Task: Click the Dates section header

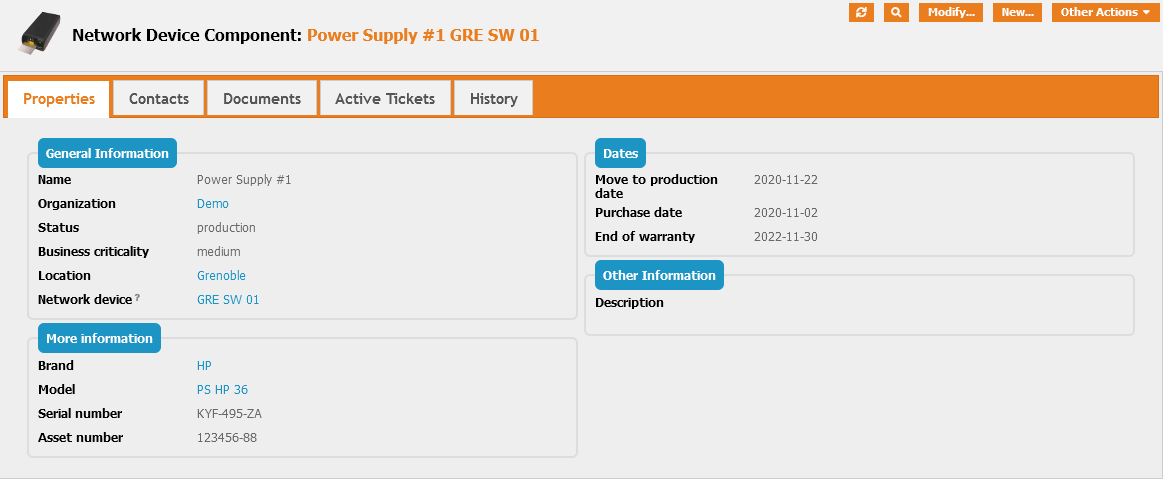Action: pyautogui.click(x=621, y=154)
